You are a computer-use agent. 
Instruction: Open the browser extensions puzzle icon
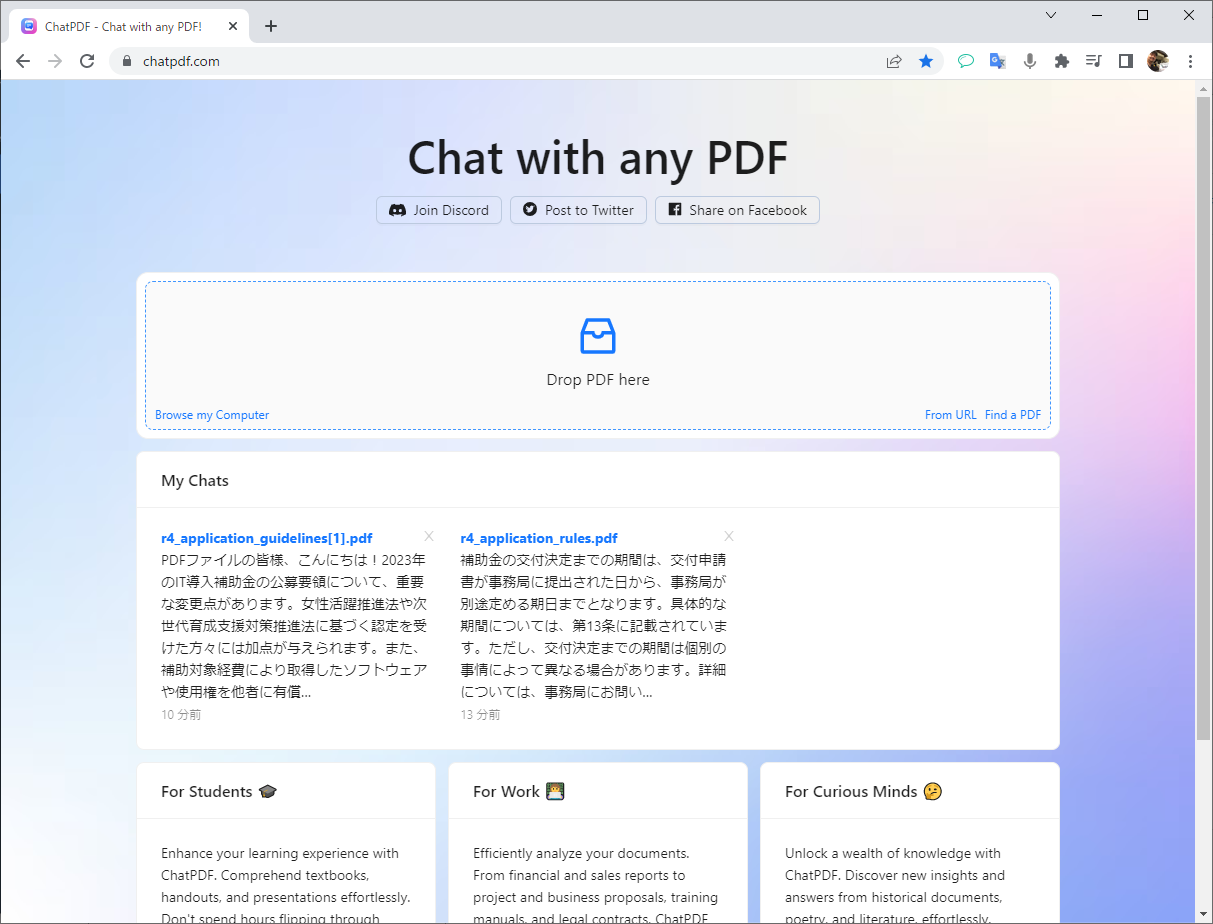pos(1062,61)
